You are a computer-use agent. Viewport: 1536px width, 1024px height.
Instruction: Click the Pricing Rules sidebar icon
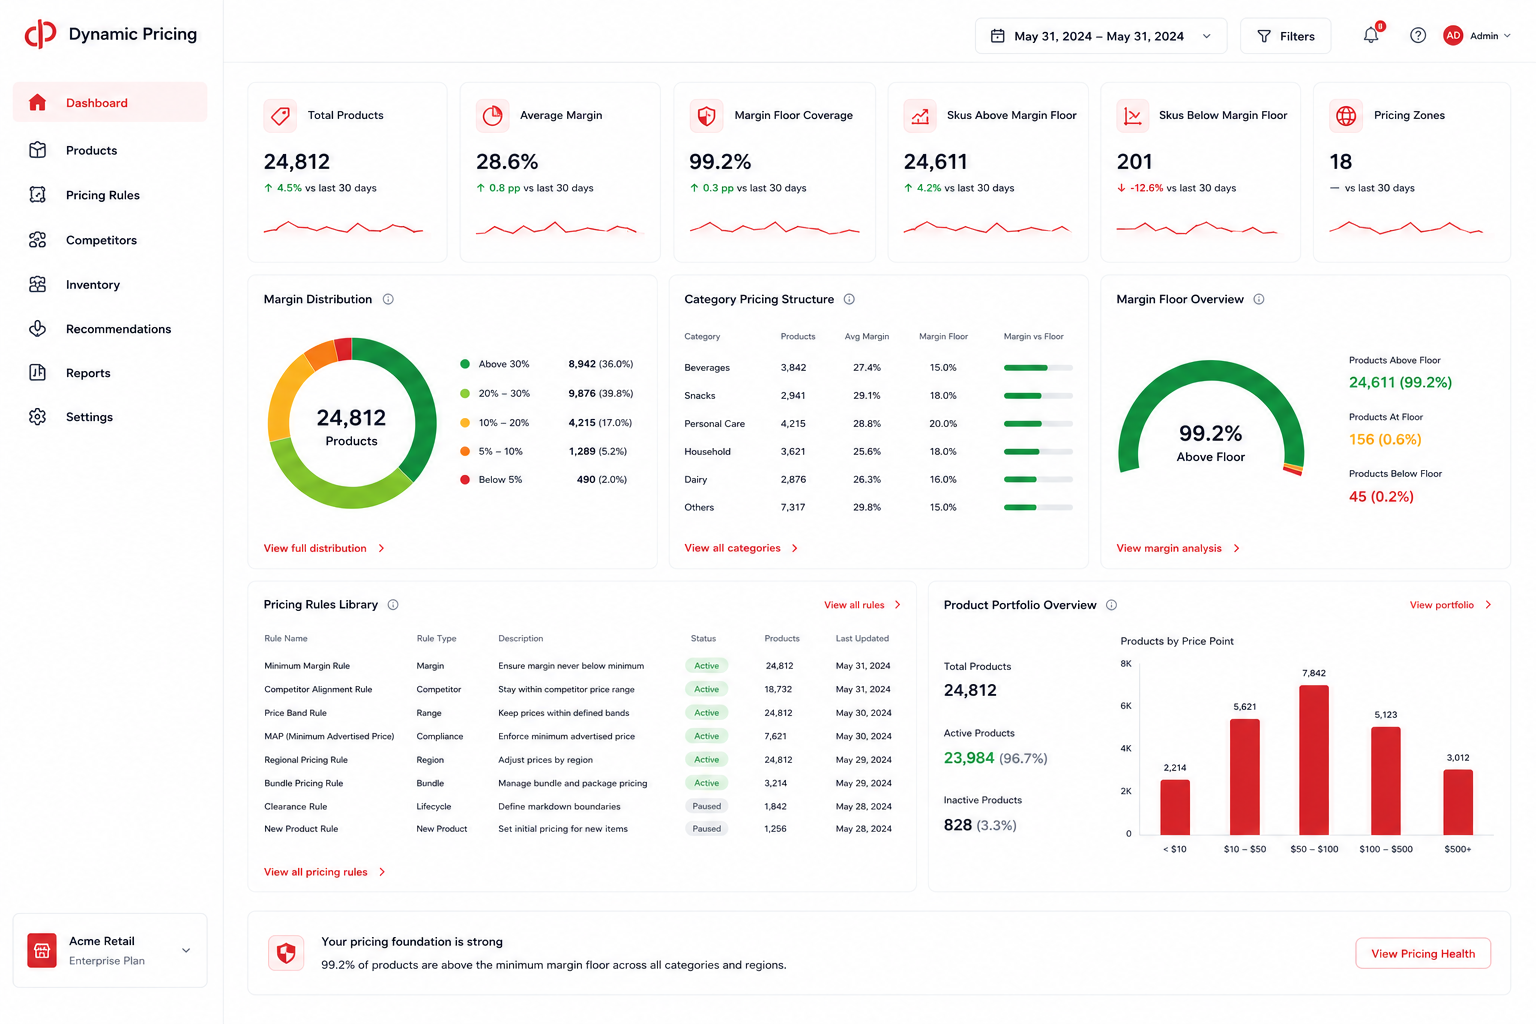pos(38,195)
